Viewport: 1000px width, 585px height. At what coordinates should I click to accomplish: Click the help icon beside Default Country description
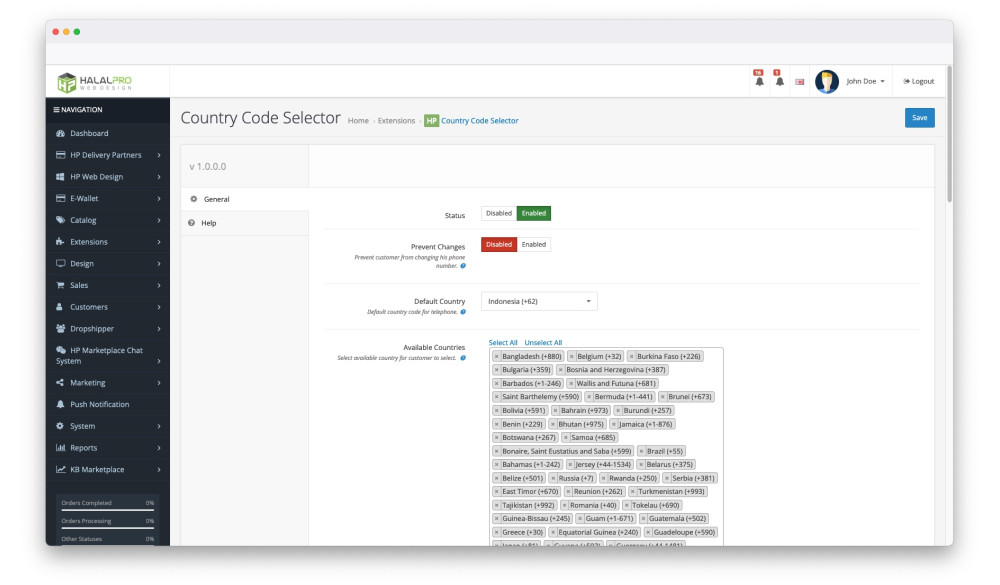pyautogui.click(x=463, y=312)
